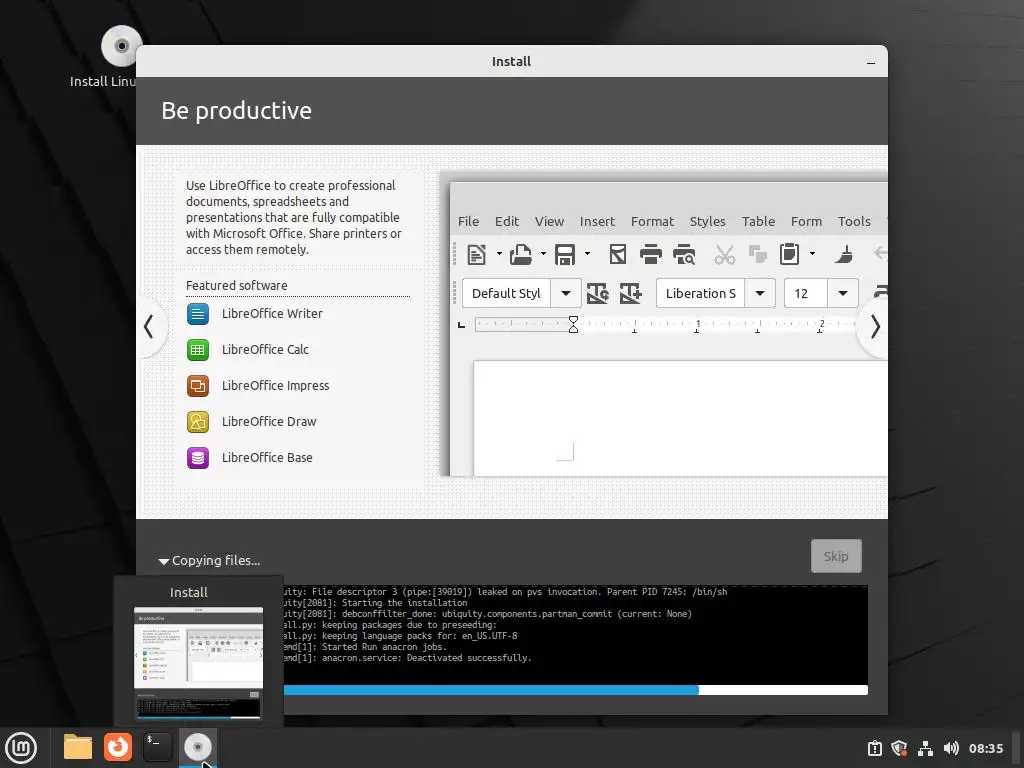
Task: Click the Update Style icon in slide
Action: (598, 293)
